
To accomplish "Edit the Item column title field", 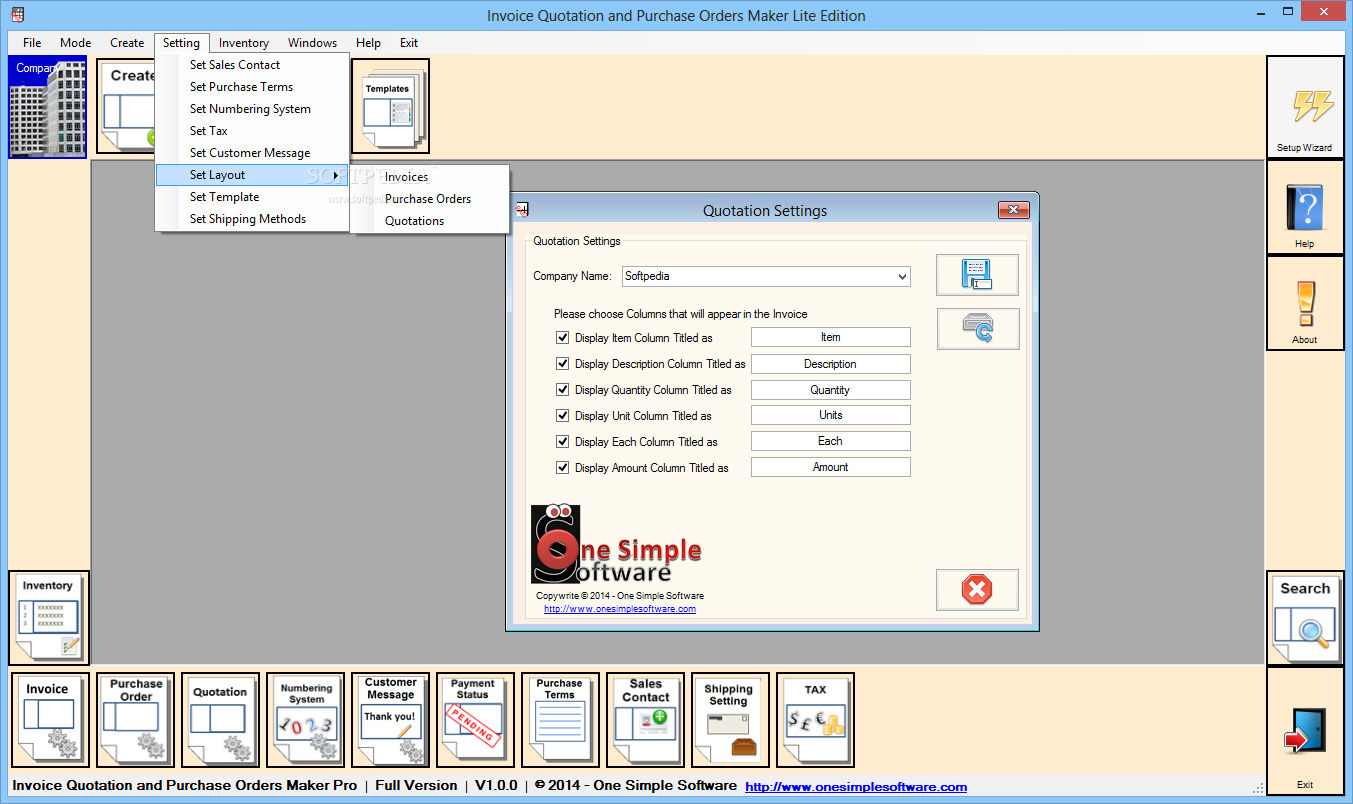I will pyautogui.click(x=831, y=338).
